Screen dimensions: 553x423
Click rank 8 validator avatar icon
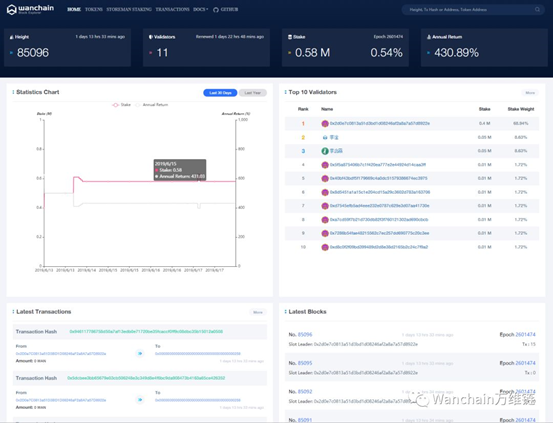(x=325, y=220)
